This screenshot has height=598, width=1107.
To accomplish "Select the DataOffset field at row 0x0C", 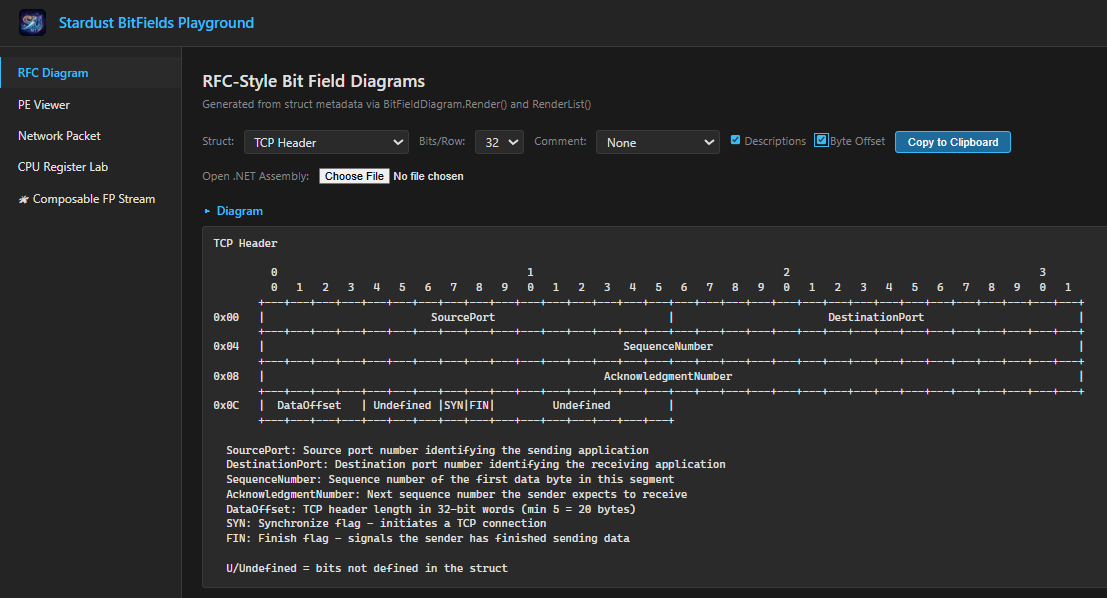I will coord(310,404).
